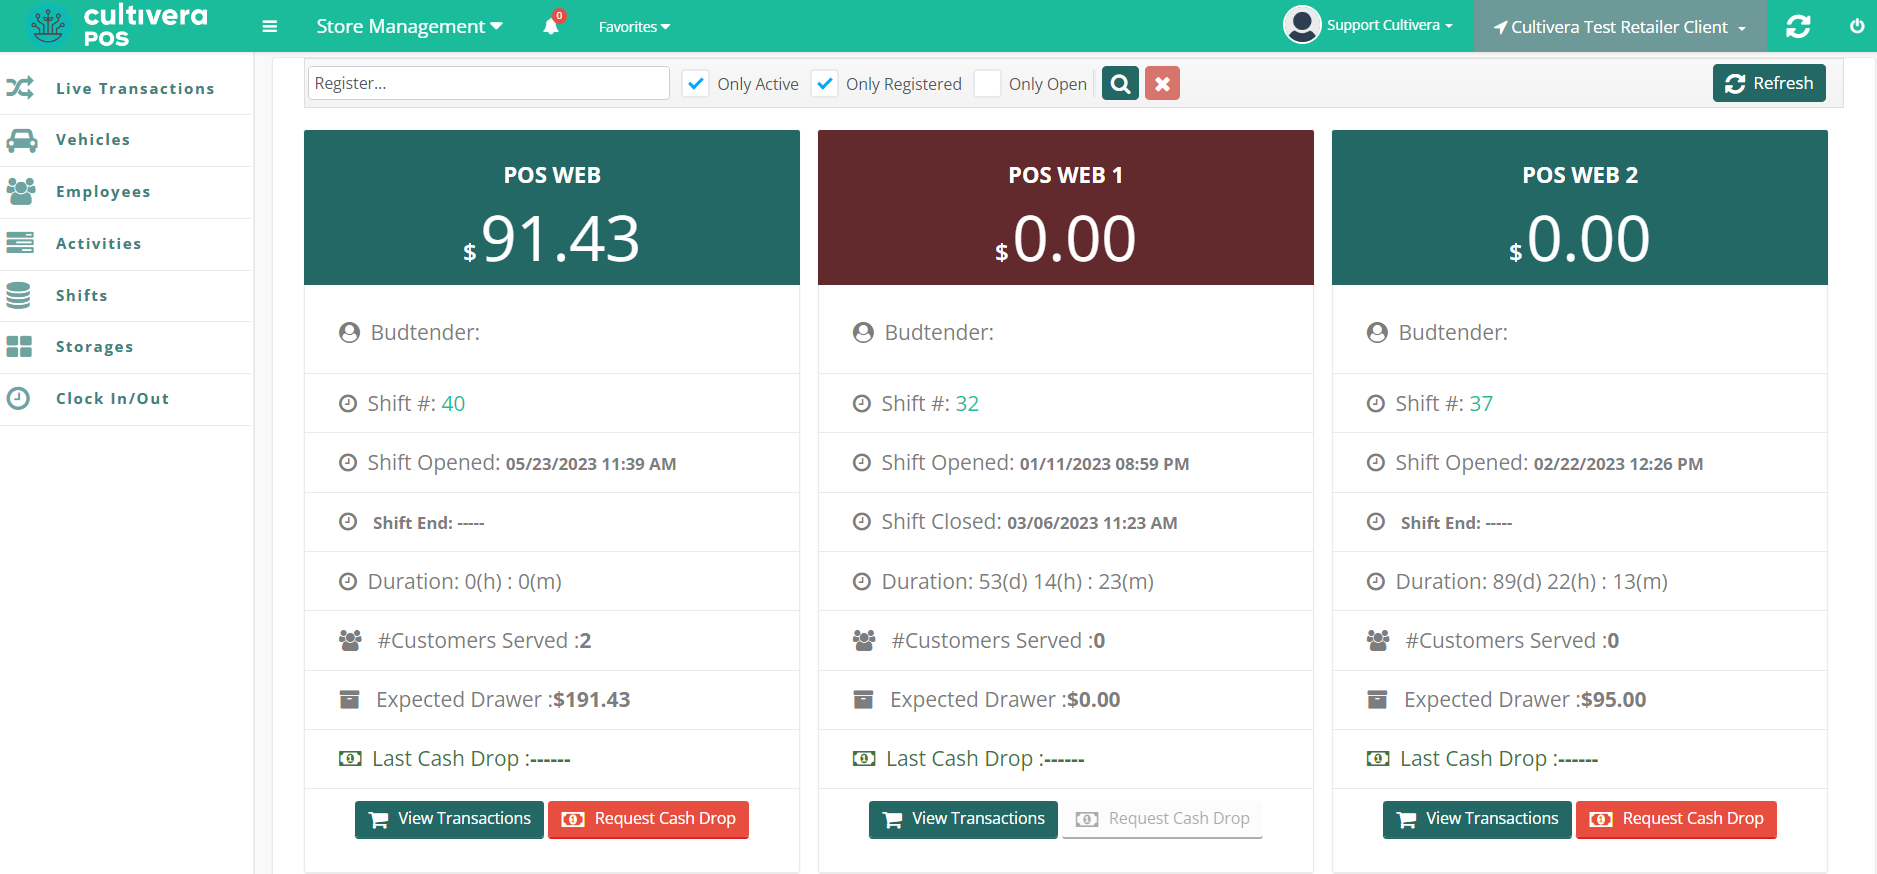Screen dimensions: 1877x874
Task: Click the Support Cultivera user avatar
Action: (x=1302, y=25)
